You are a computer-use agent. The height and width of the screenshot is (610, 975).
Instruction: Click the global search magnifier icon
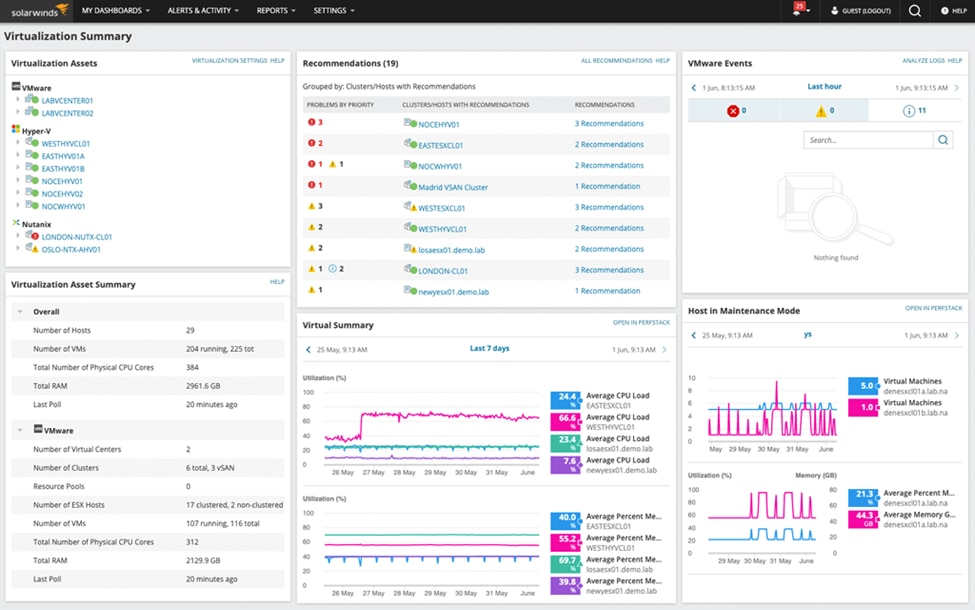coord(913,12)
